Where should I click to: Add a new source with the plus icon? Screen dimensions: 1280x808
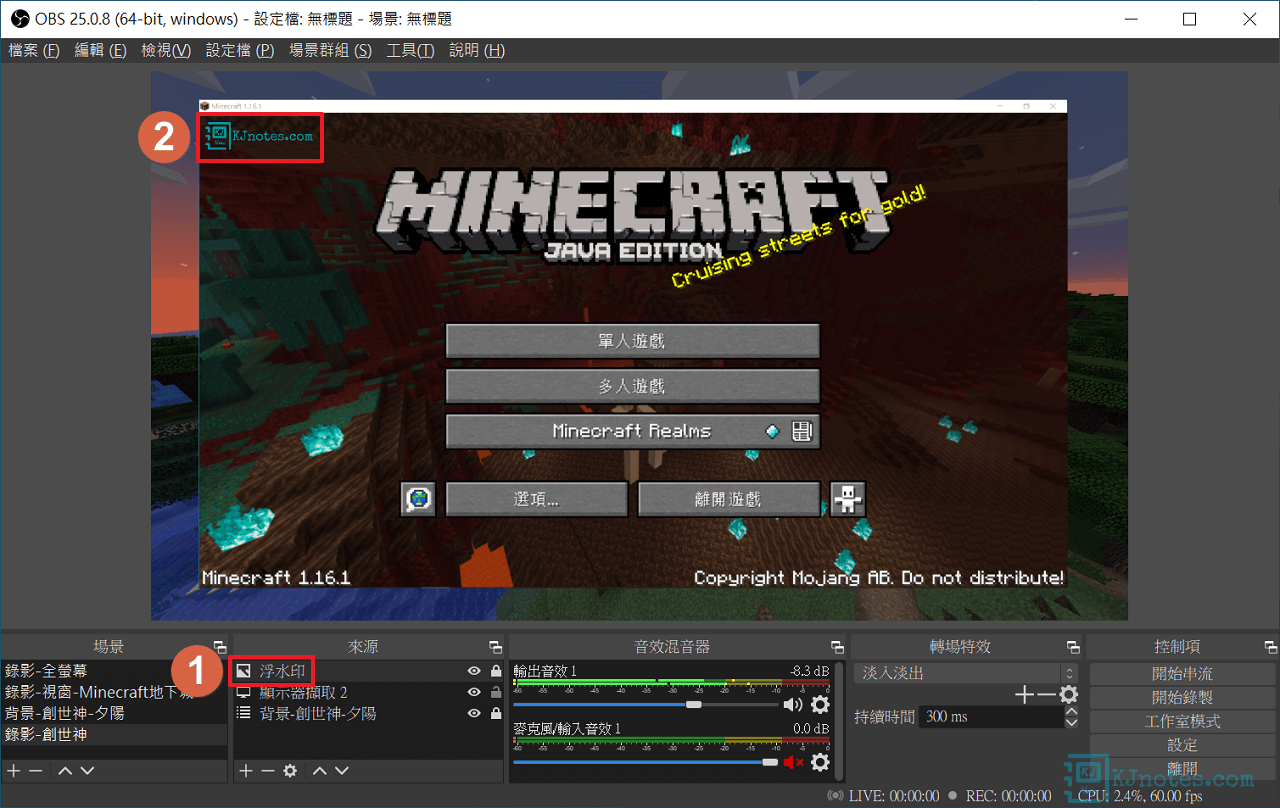246,771
